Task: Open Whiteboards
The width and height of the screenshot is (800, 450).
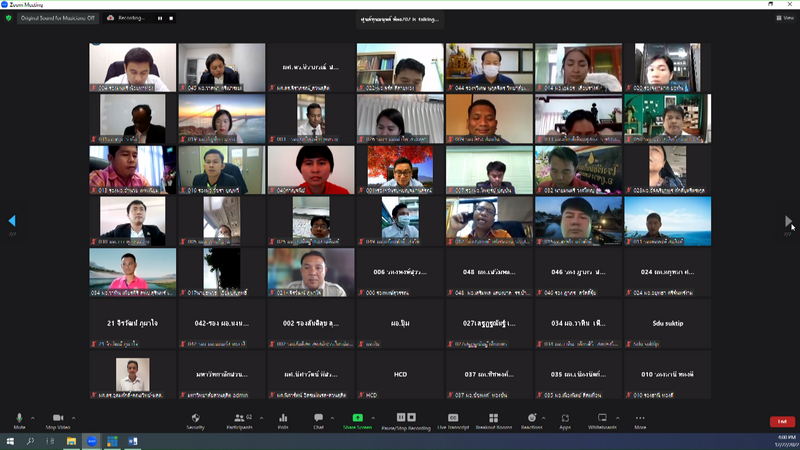Action: click(x=602, y=421)
